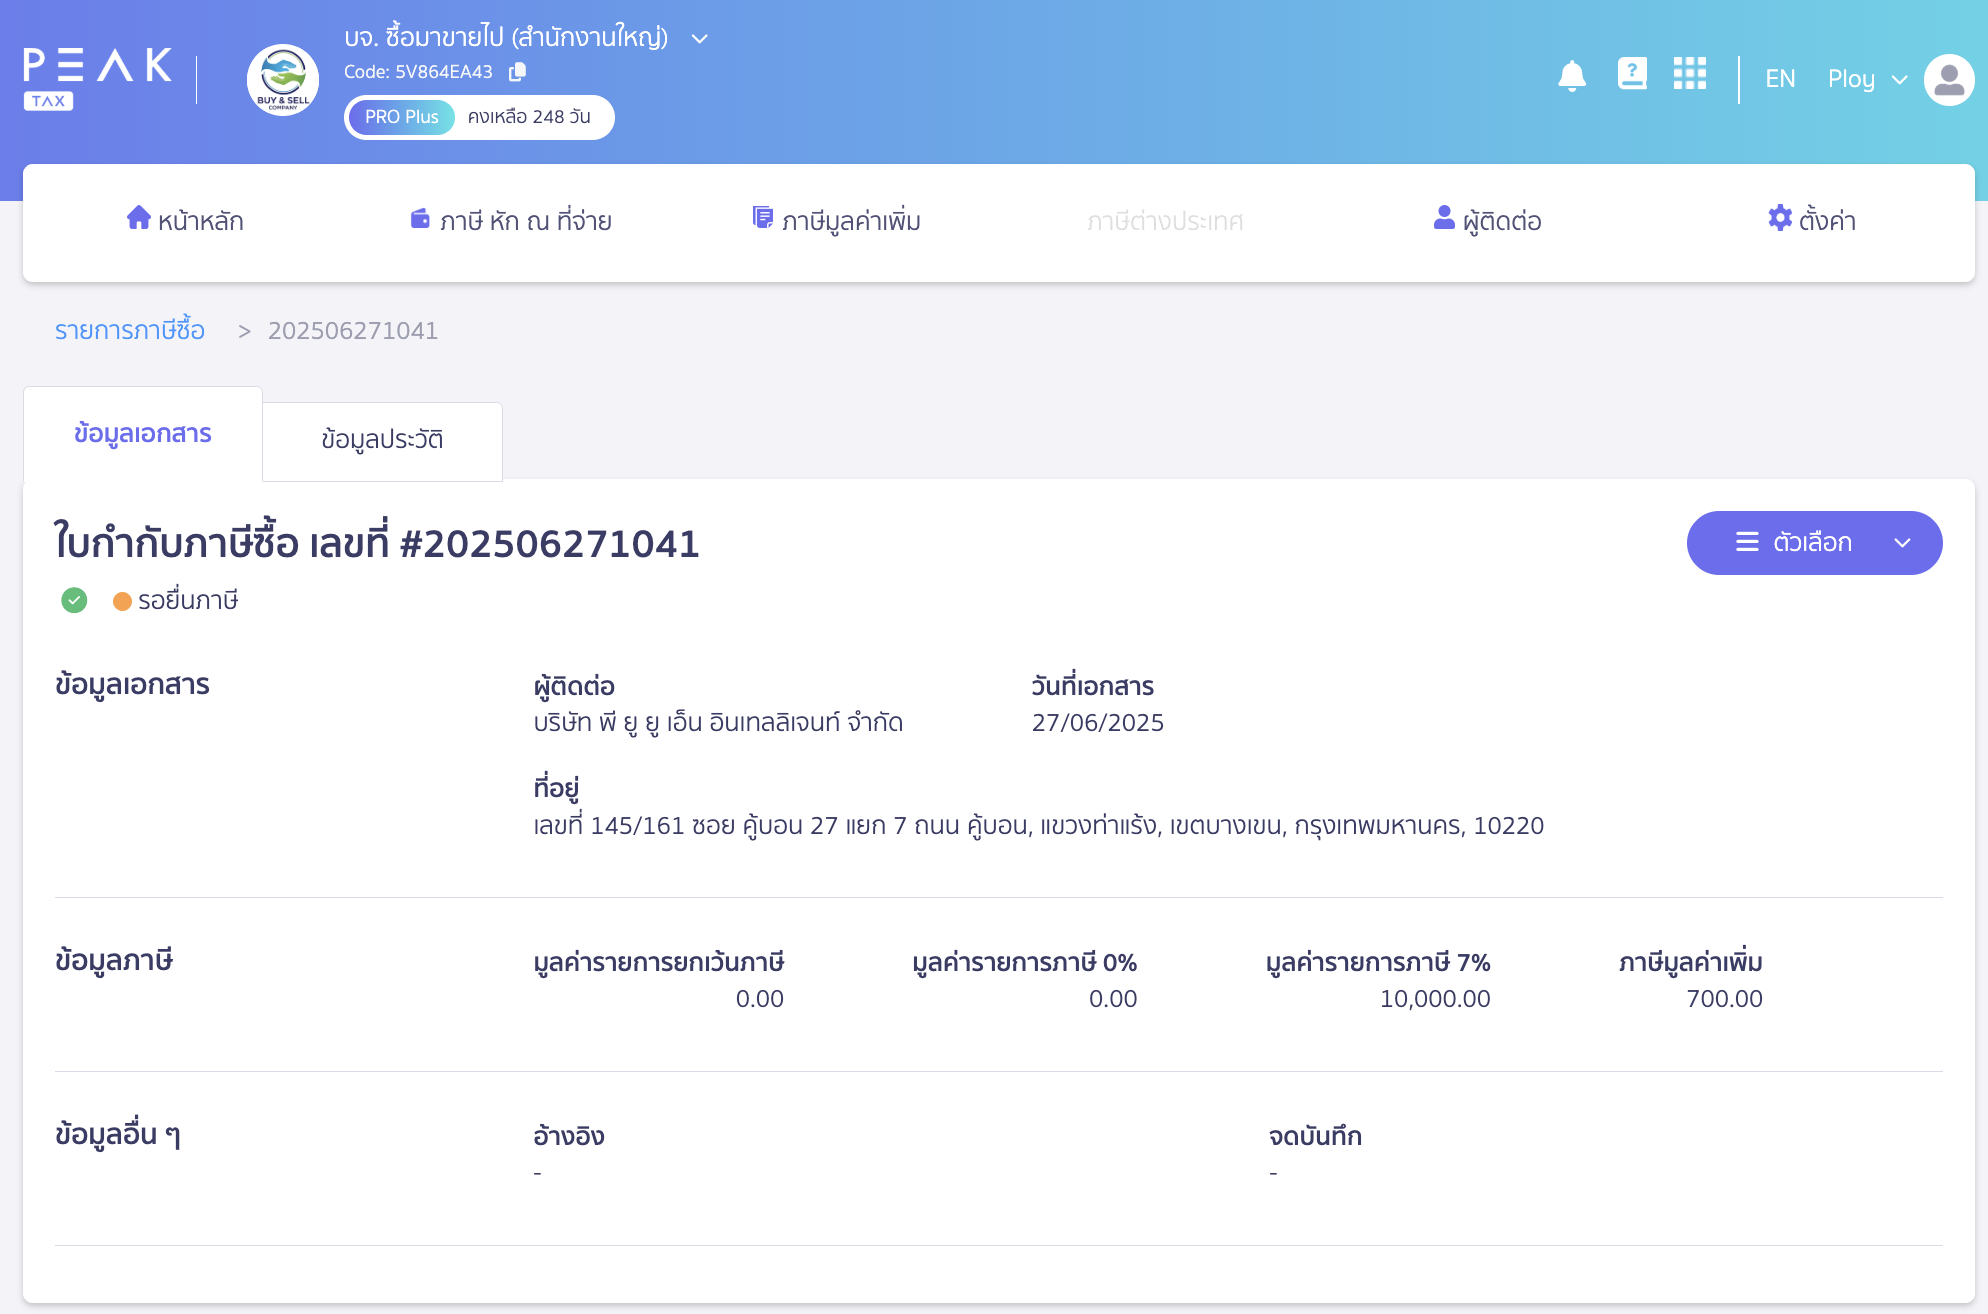Open the apps grid icon
This screenshot has height=1314, width=1988.
[x=1689, y=74]
